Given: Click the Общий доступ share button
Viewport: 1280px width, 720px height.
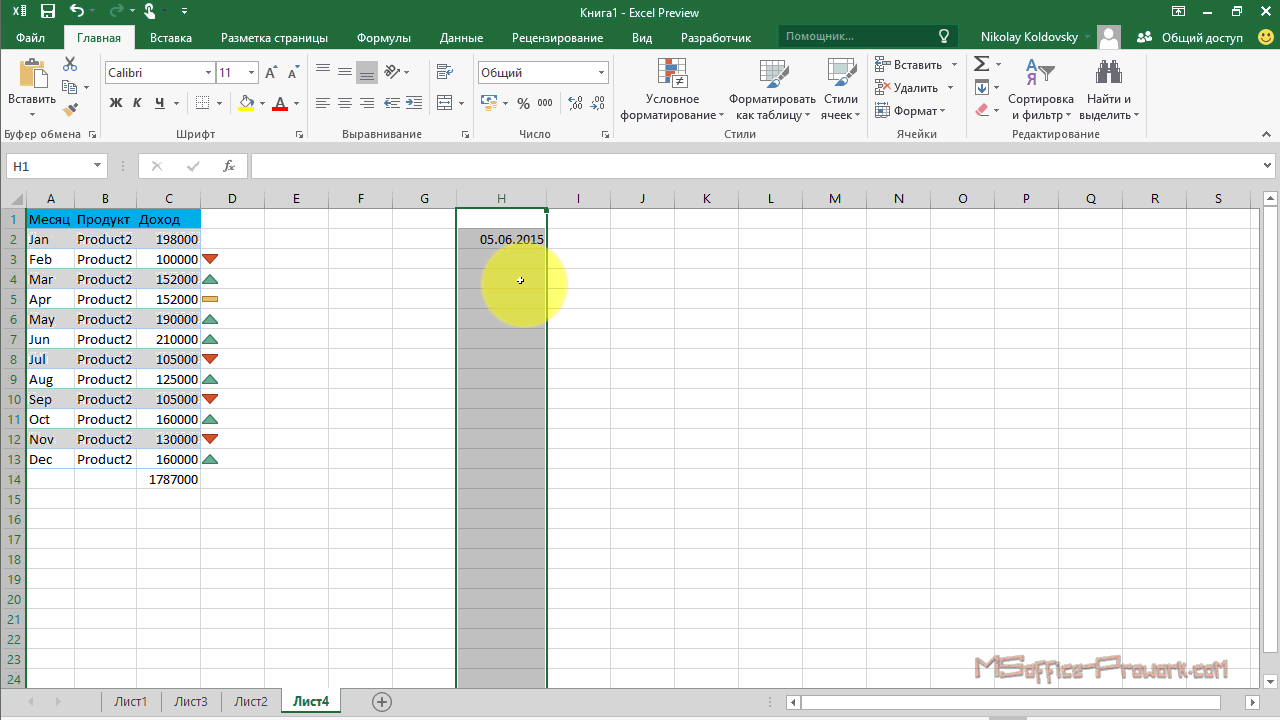Looking at the screenshot, I should coord(1190,38).
